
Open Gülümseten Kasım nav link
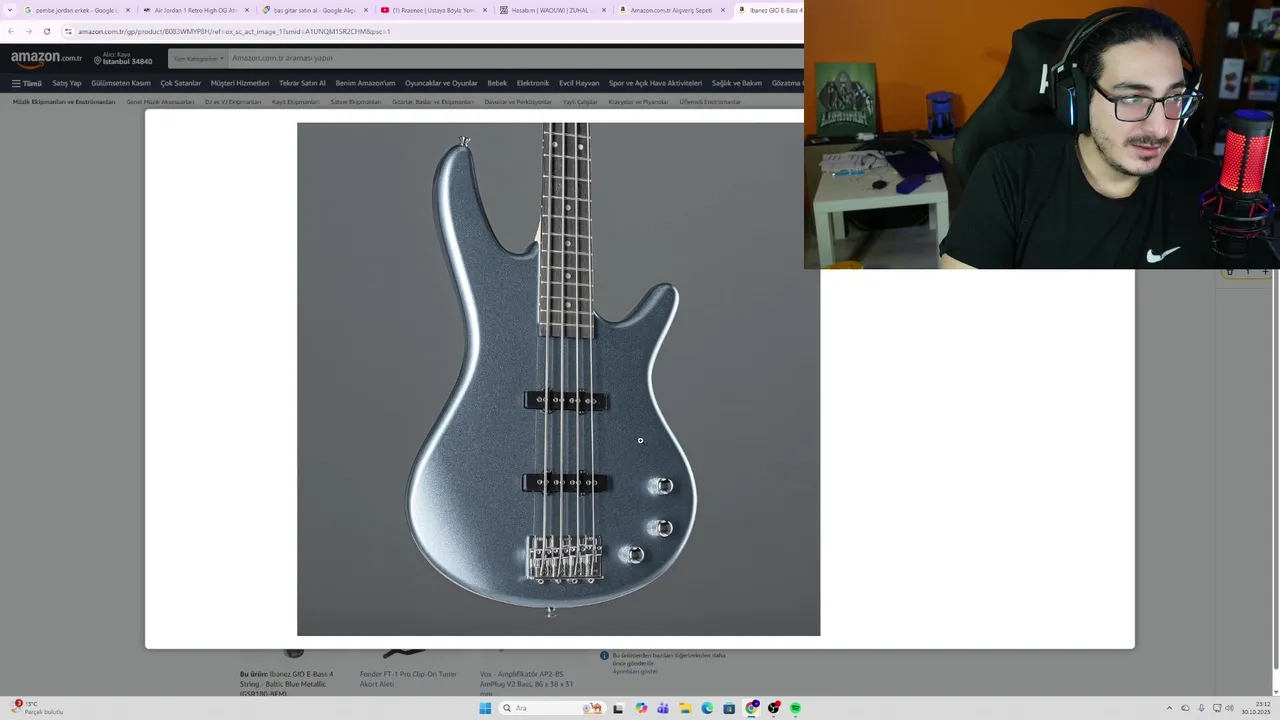[121, 83]
